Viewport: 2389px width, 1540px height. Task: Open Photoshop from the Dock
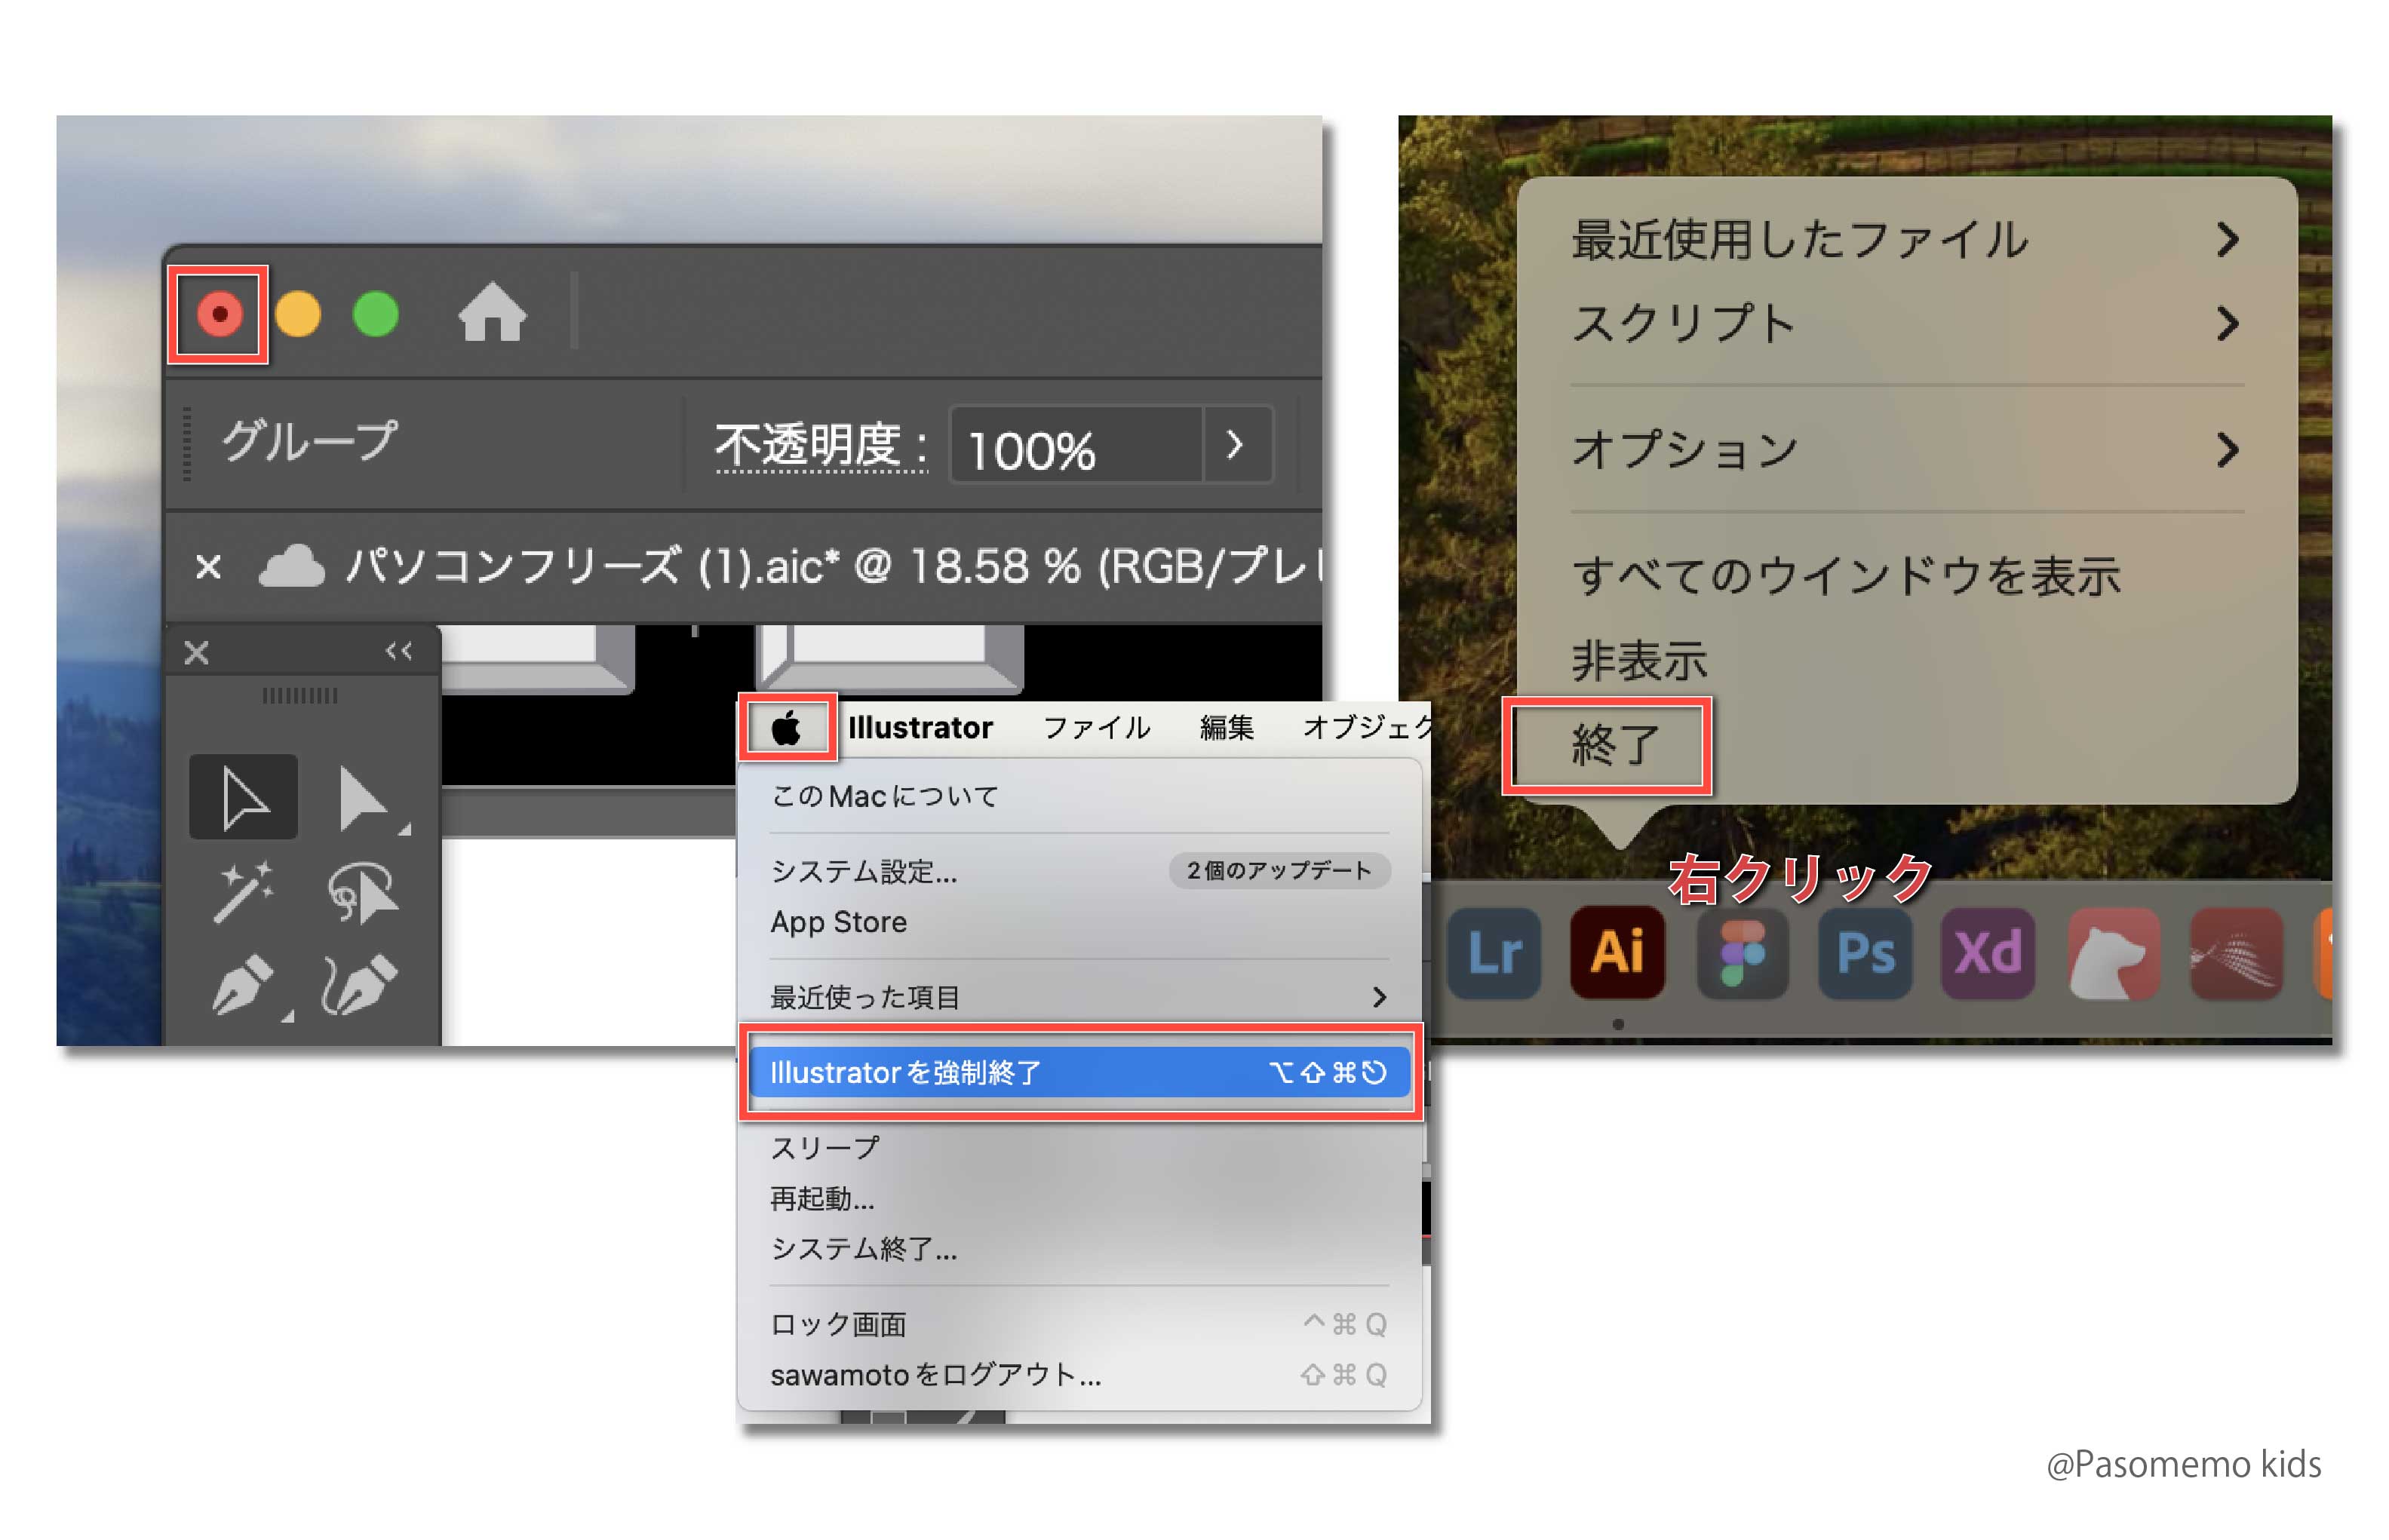pyautogui.click(x=1865, y=952)
